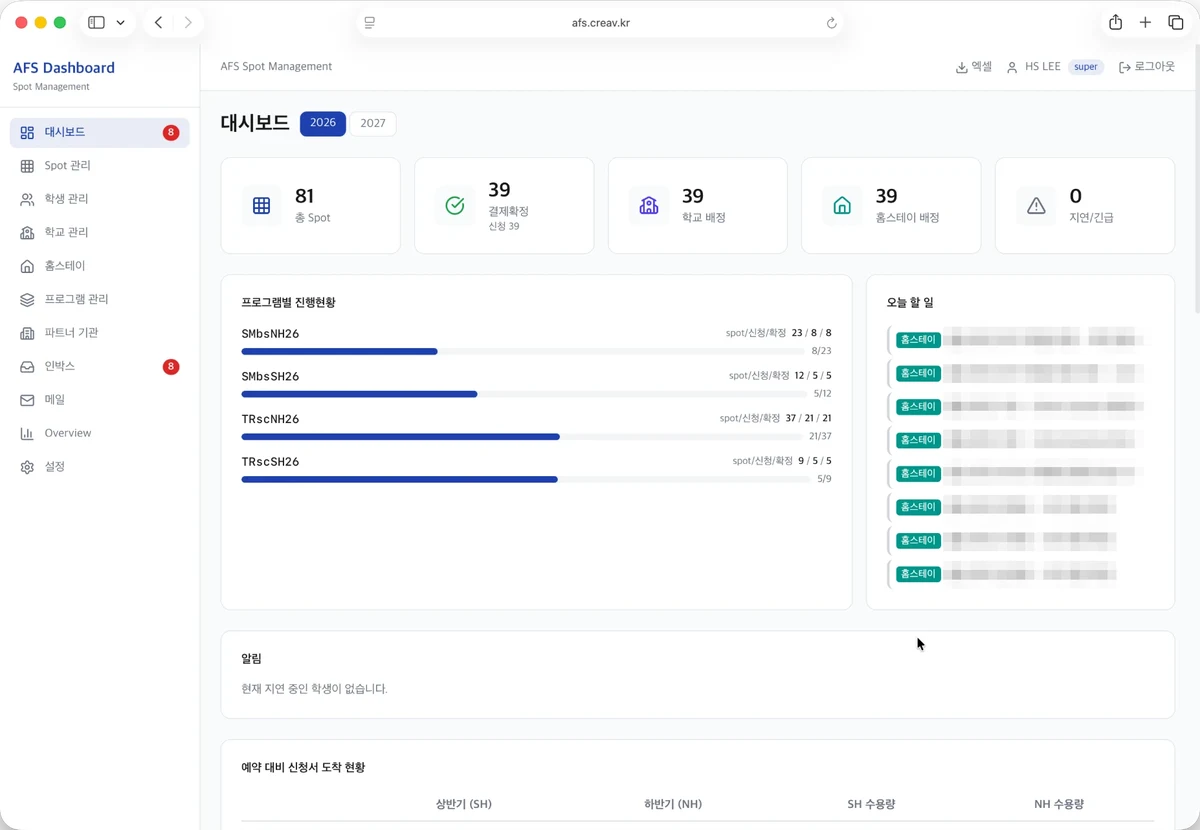Click the 로그아웃 exit icon
Image resolution: width=1200 pixels, height=830 pixels.
coord(1125,67)
